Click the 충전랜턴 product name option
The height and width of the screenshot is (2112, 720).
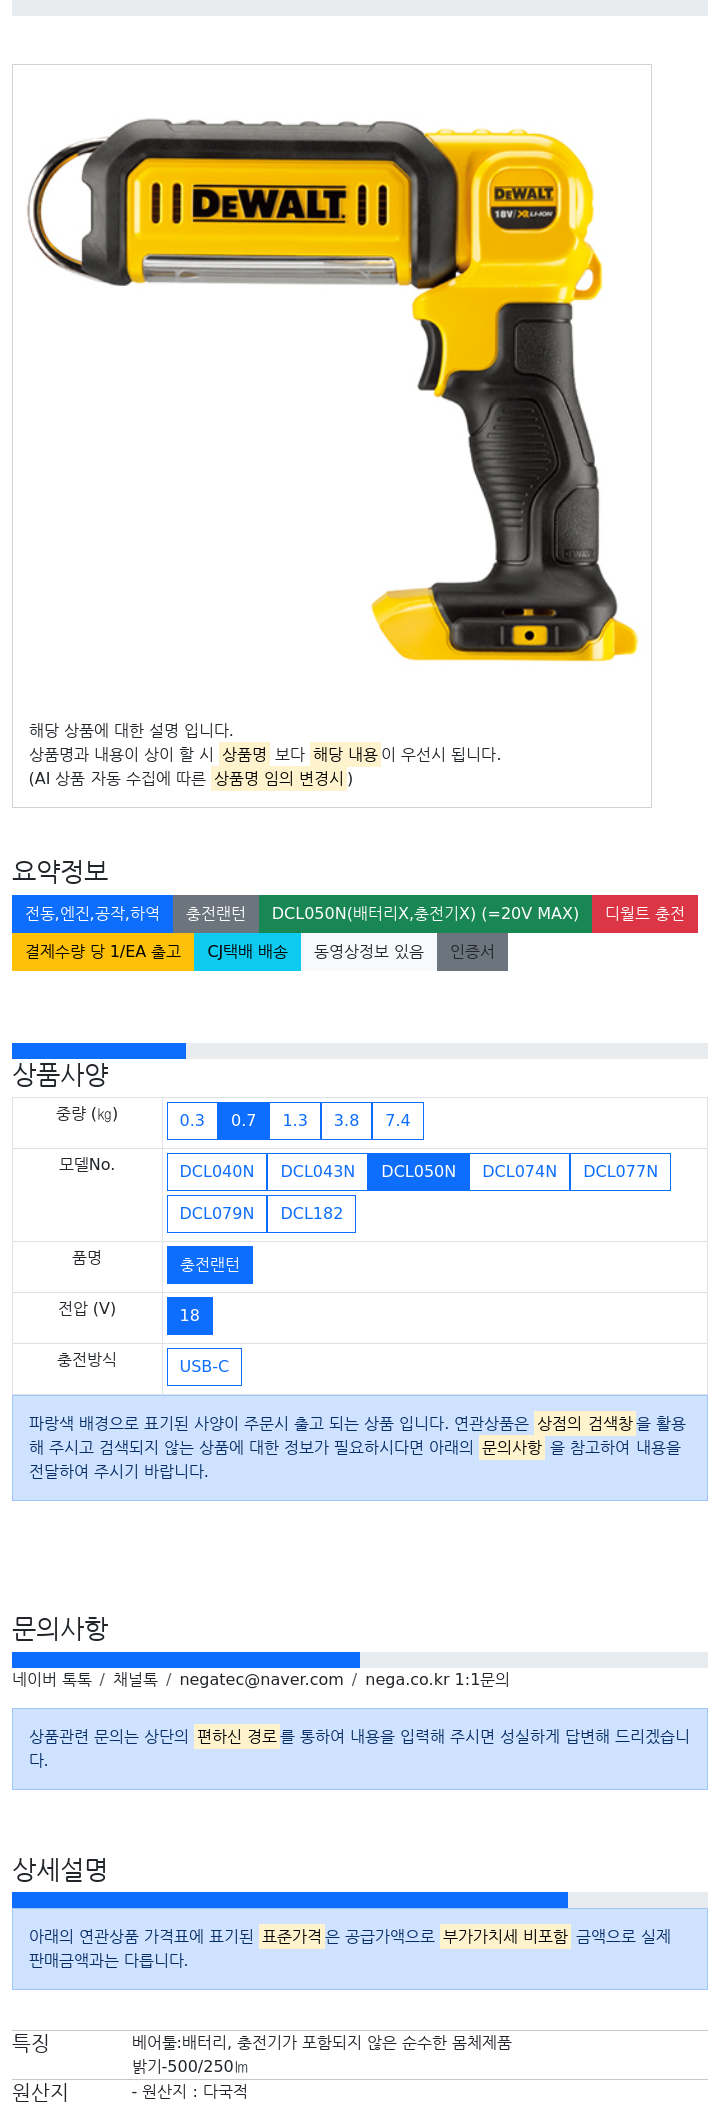[210, 1265]
